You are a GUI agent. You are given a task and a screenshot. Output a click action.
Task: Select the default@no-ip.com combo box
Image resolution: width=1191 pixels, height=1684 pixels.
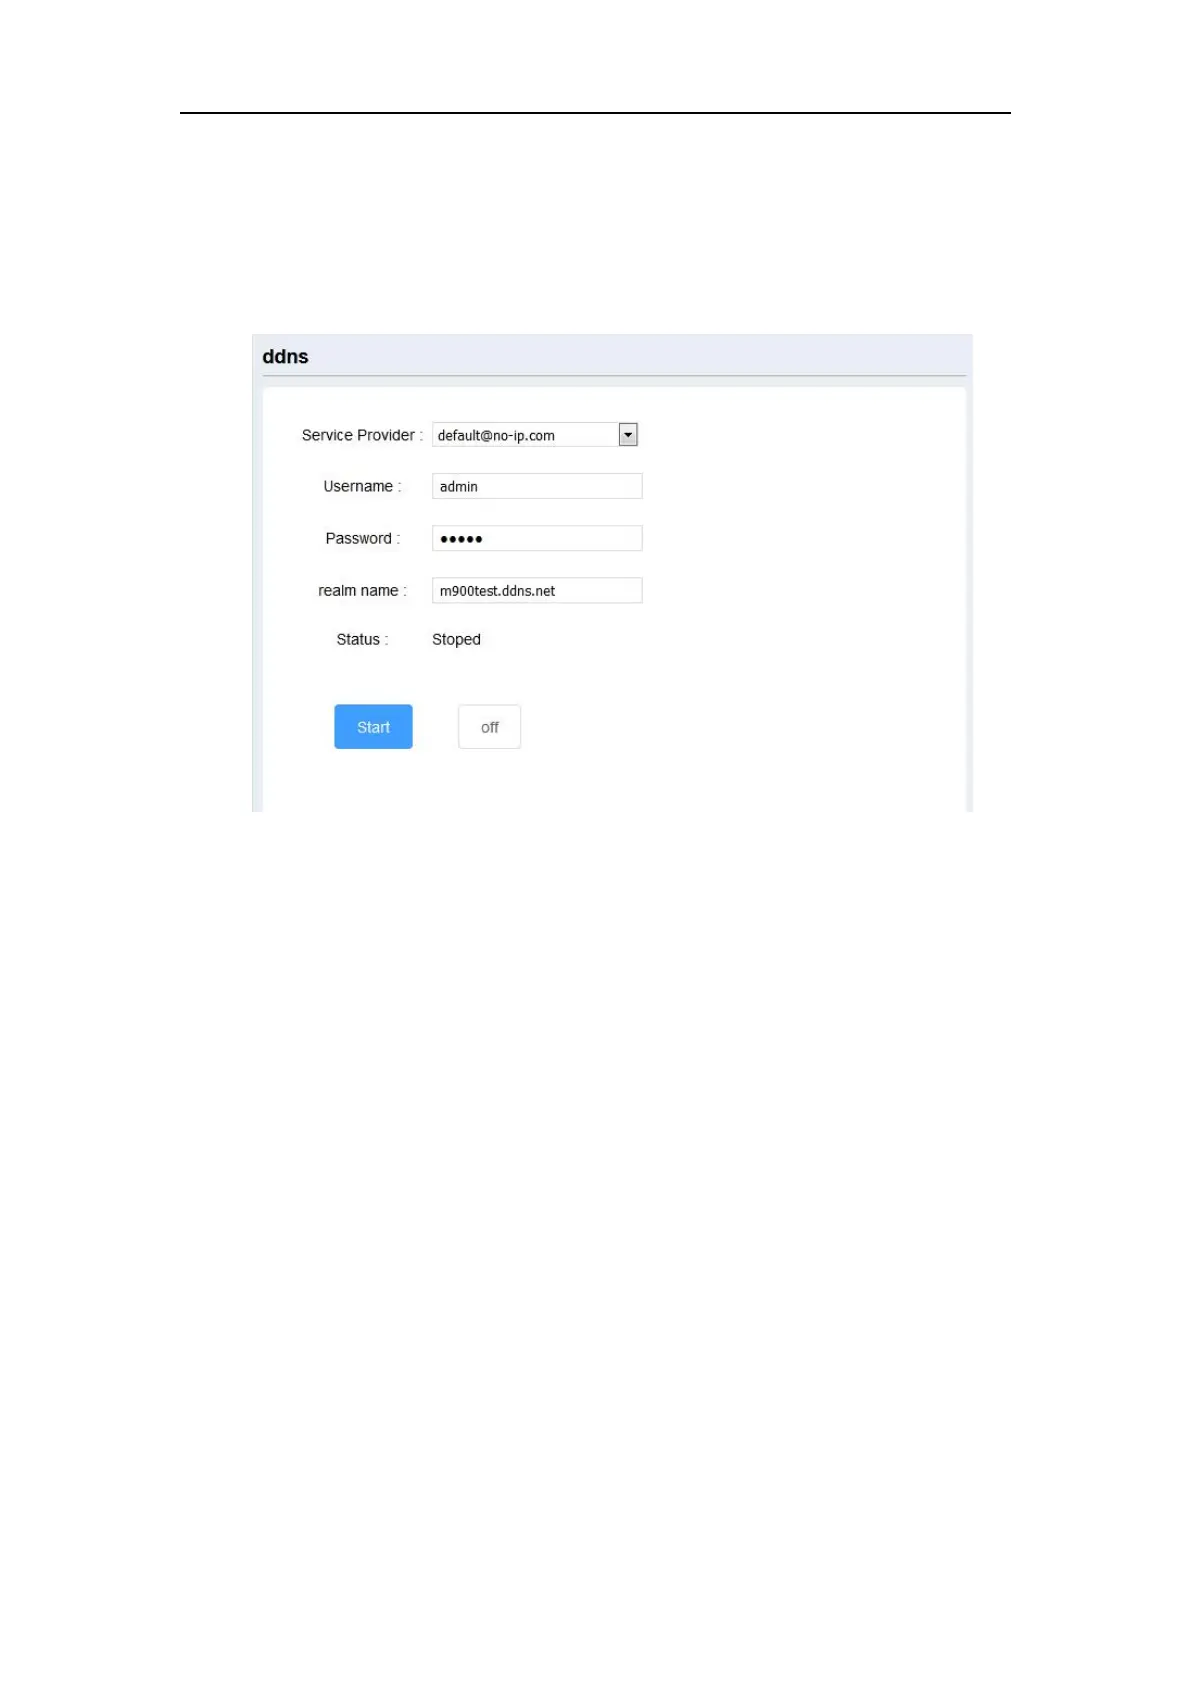coord(535,434)
